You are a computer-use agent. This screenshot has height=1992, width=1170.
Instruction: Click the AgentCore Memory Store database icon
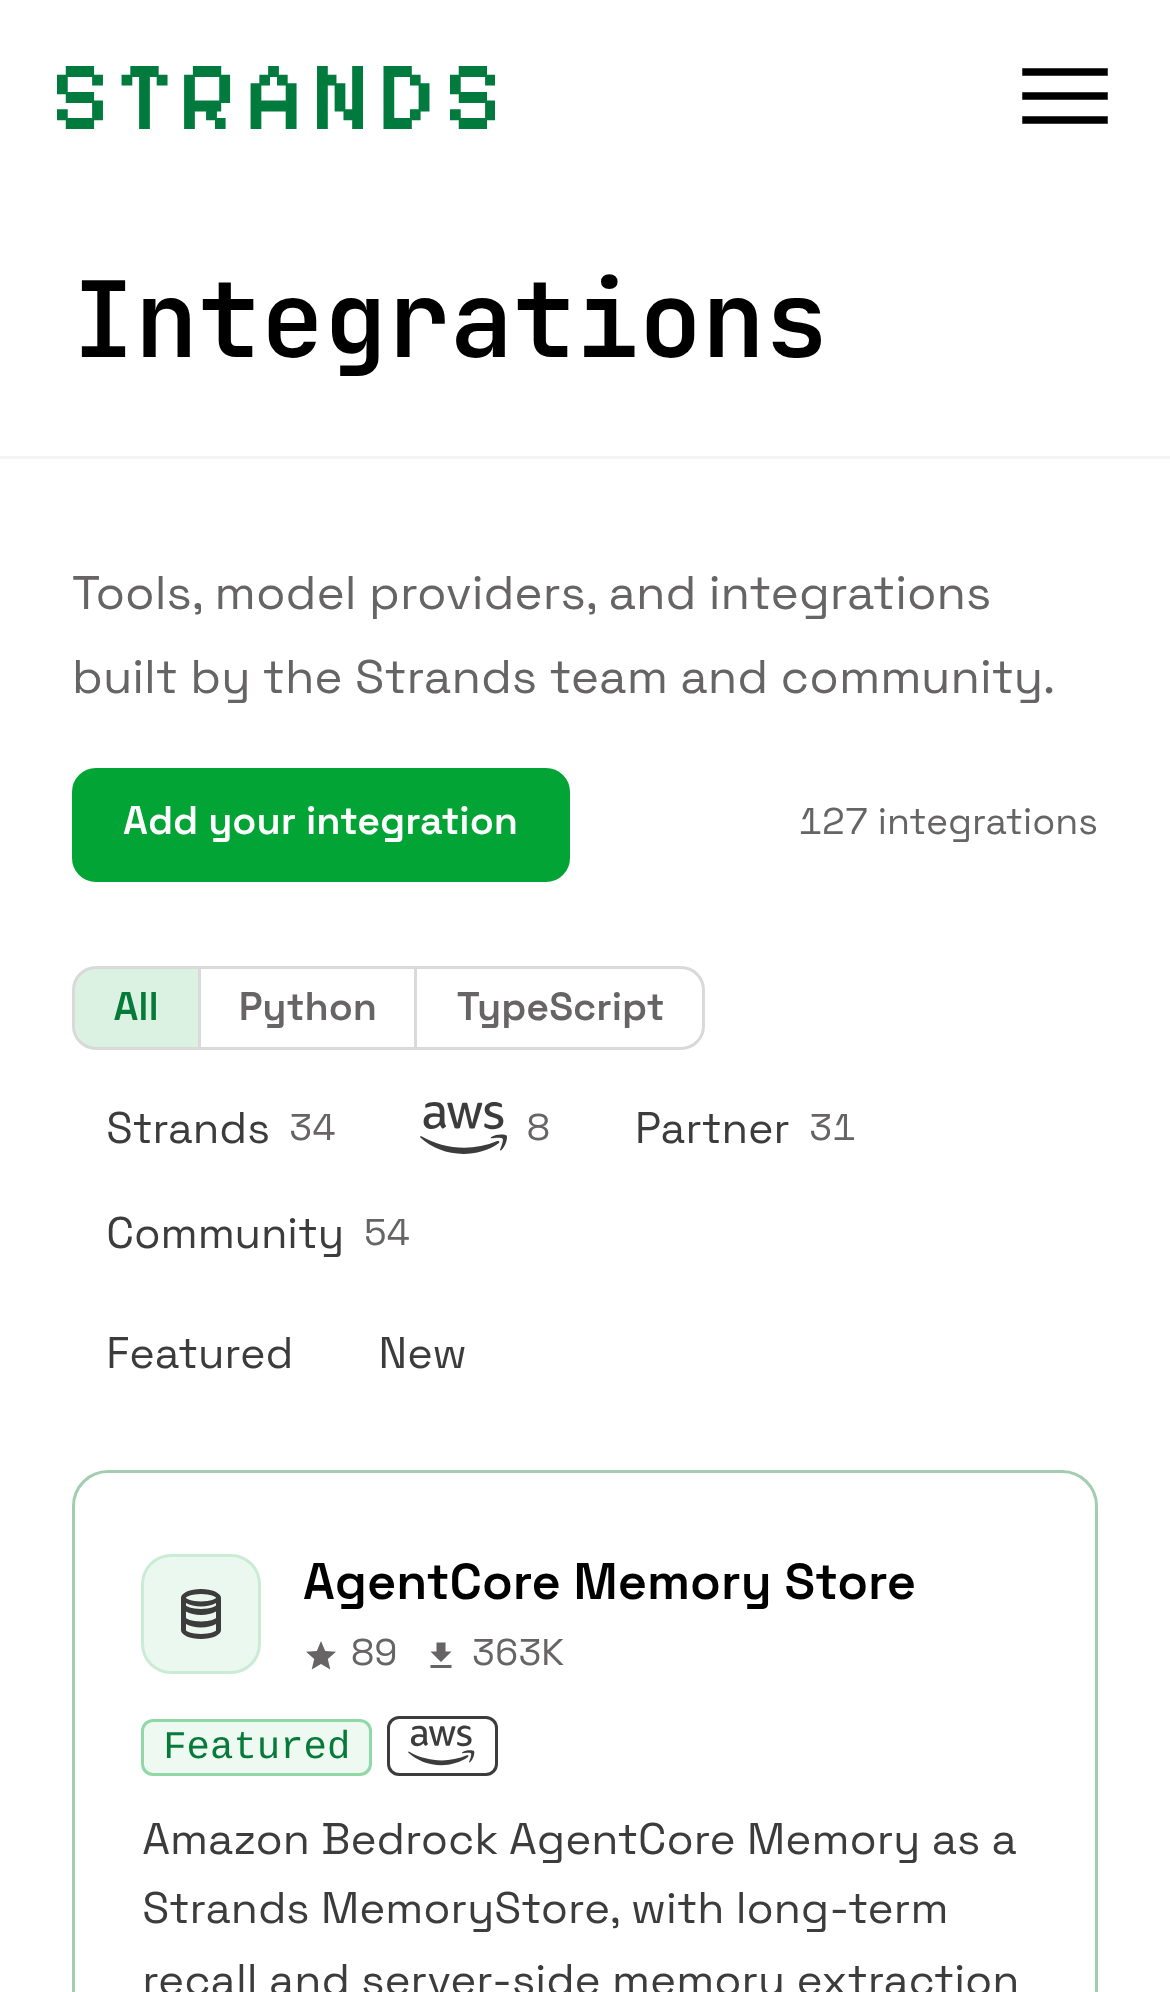click(201, 1613)
